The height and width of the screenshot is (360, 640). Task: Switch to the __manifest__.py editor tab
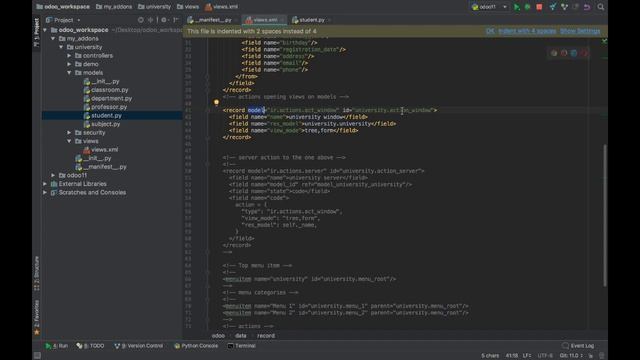[212, 20]
